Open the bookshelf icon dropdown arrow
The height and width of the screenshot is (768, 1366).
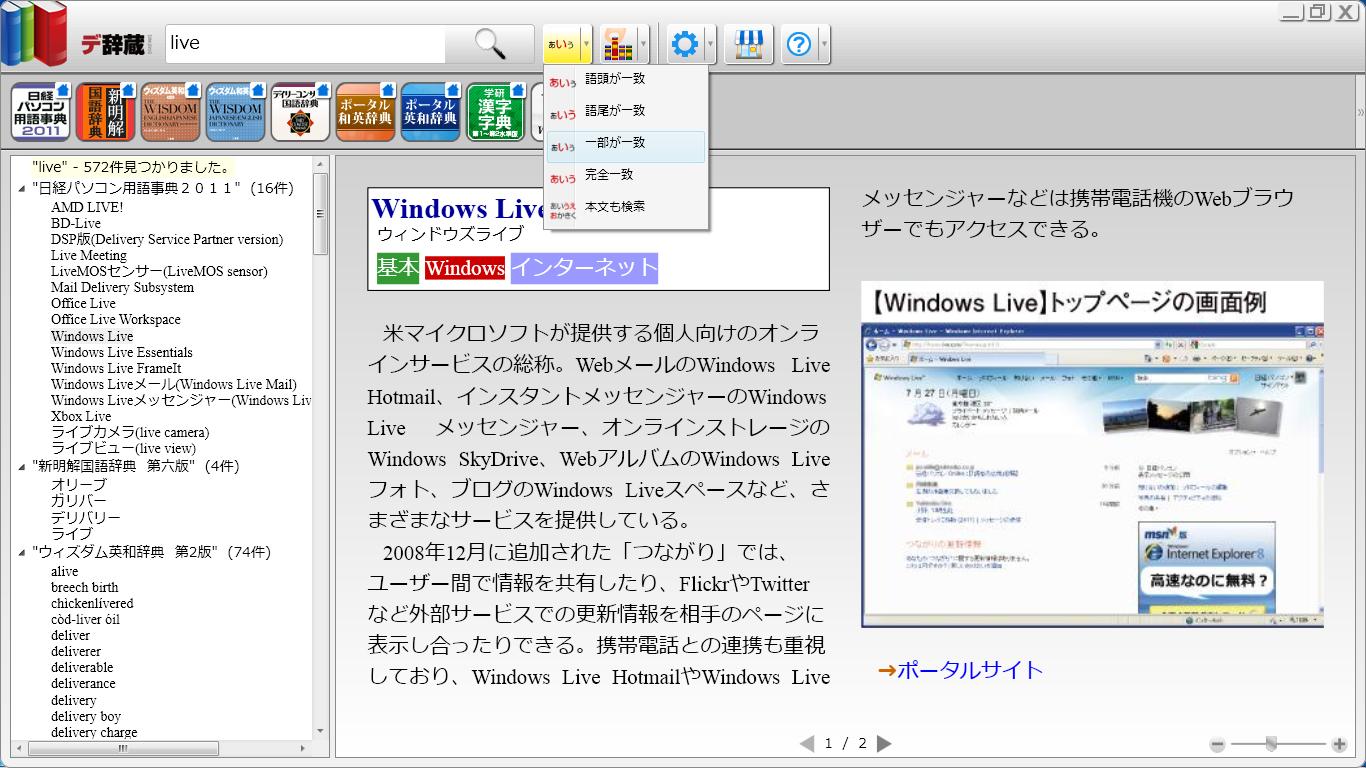click(643, 44)
